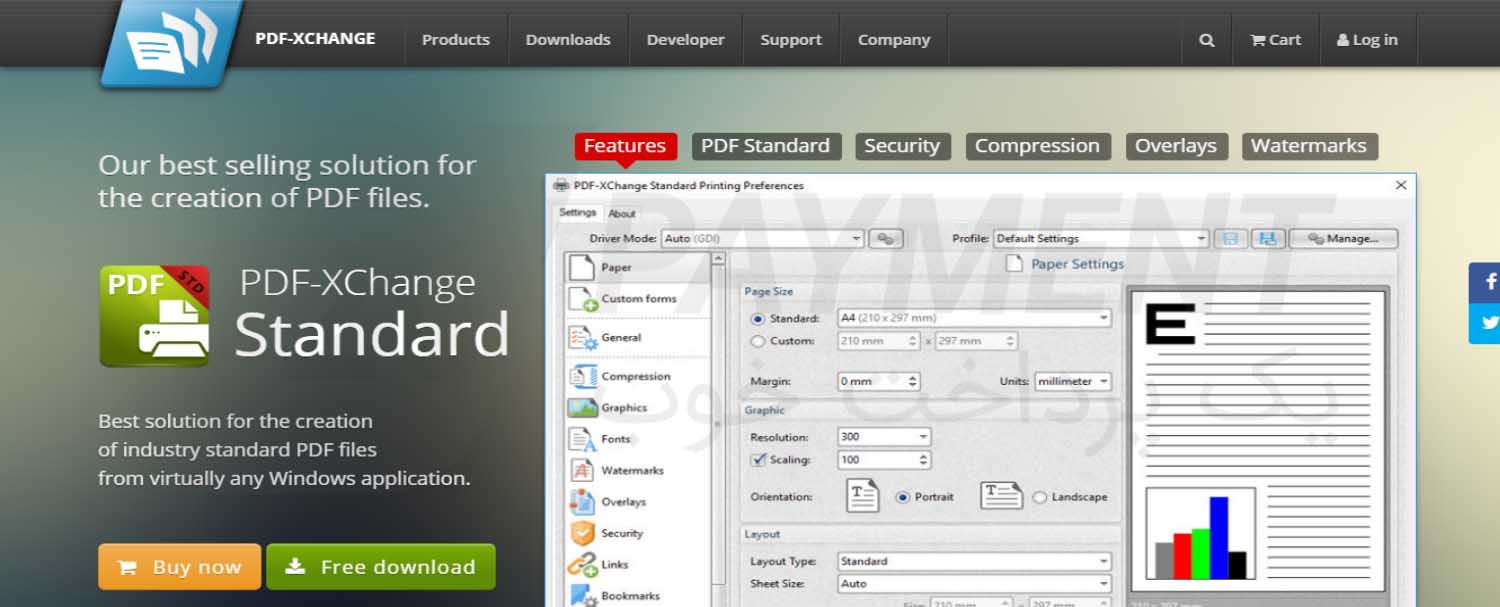Viewport: 1500px width, 607px height.
Task: Open the Layout Type Standard dropdown
Action: [974, 561]
